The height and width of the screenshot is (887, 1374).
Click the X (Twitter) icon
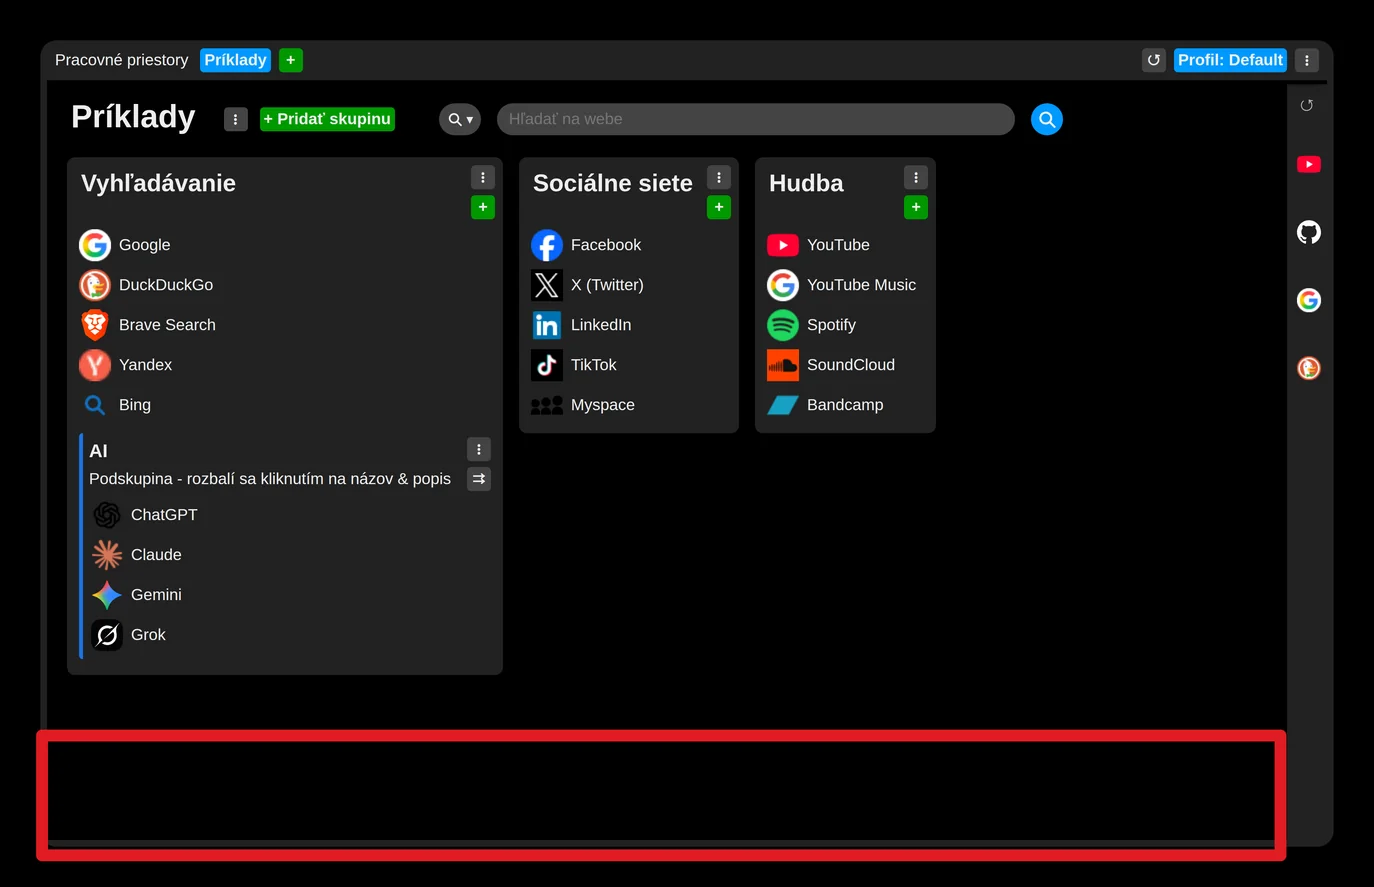click(547, 285)
